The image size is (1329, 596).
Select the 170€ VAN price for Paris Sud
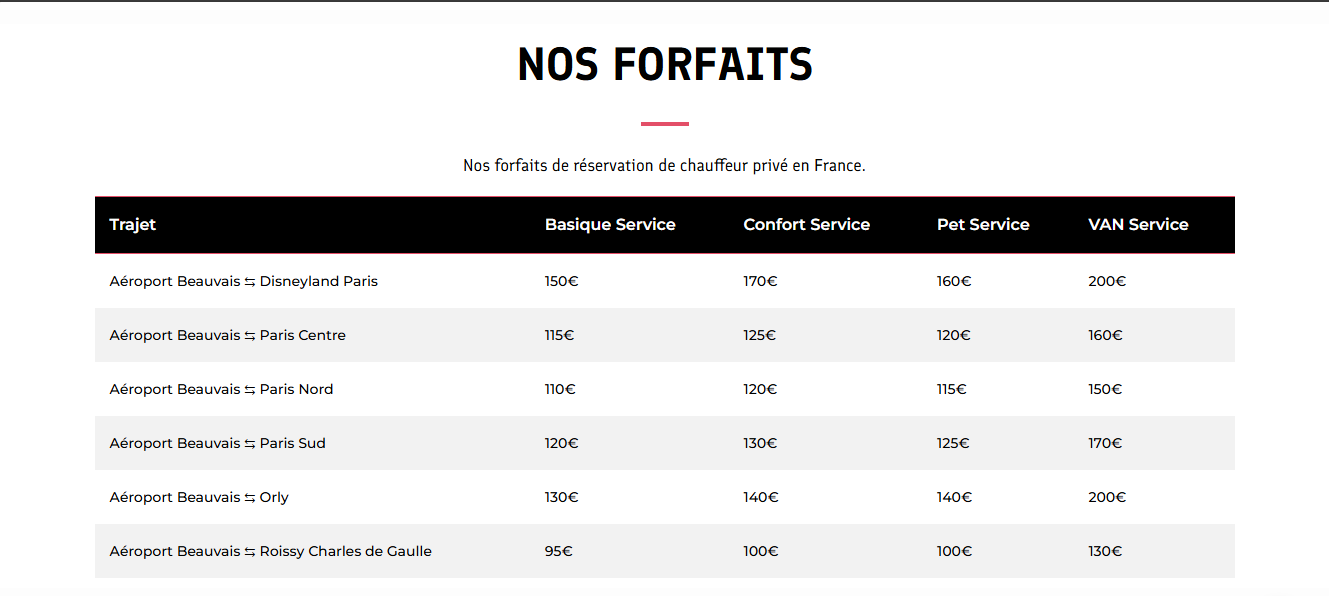[x=1105, y=443]
